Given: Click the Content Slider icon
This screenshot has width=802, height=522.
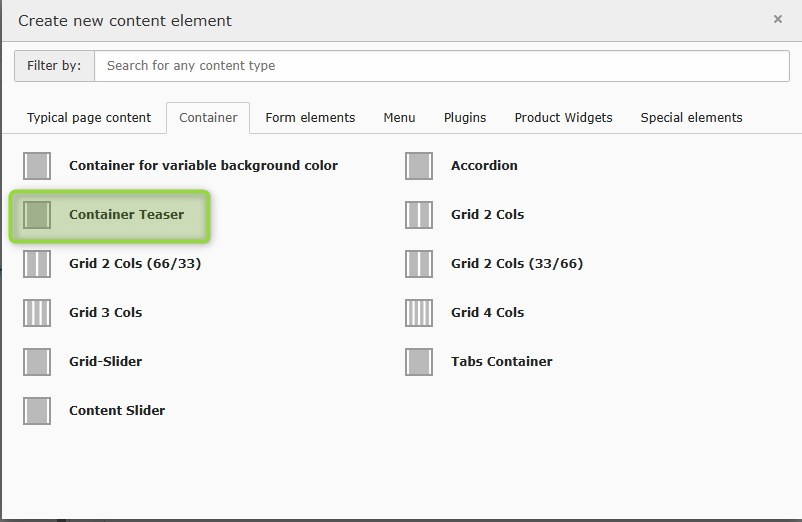Looking at the screenshot, I should (x=37, y=411).
